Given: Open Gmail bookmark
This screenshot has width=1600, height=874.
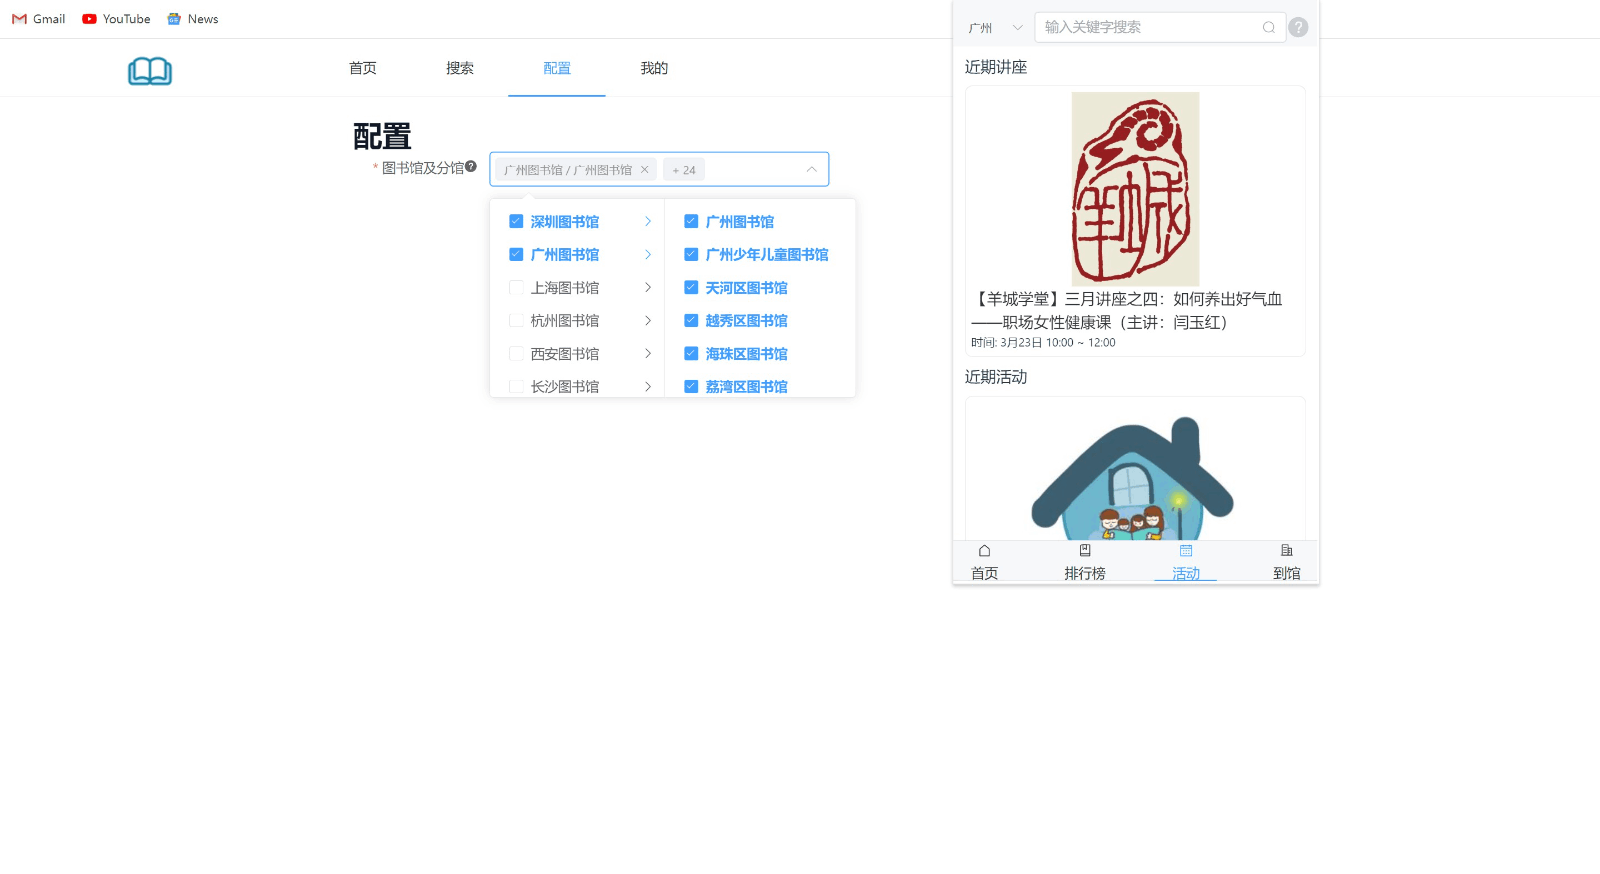Looking at the screenshot, I should (x=39, y=19).
